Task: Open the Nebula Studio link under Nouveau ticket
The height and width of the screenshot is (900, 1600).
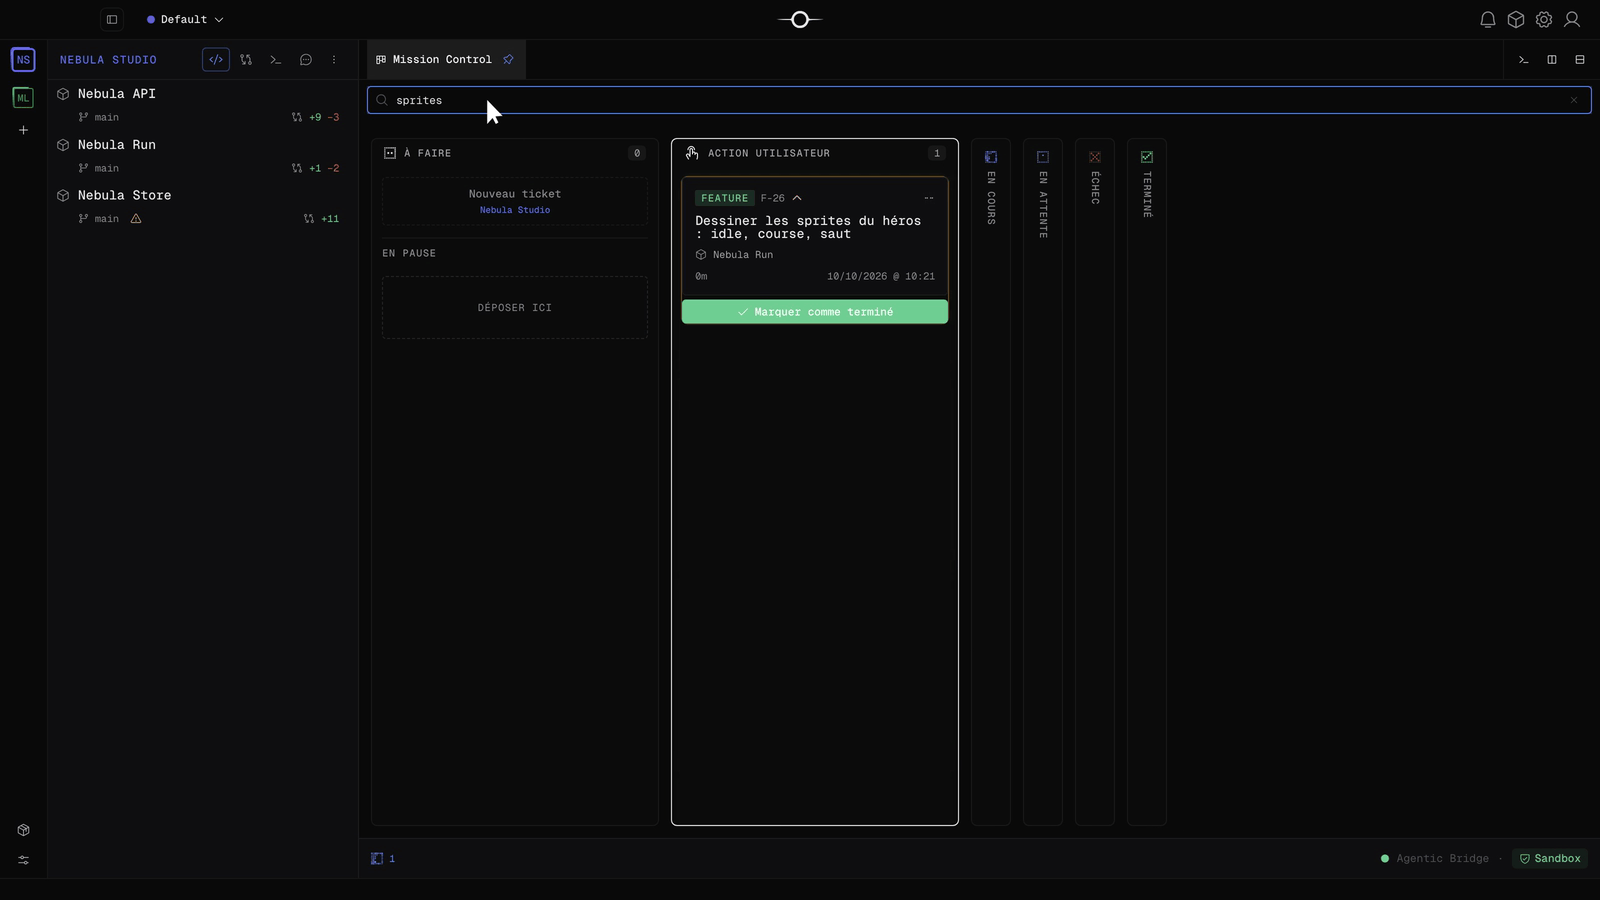Action: (515, 210)
